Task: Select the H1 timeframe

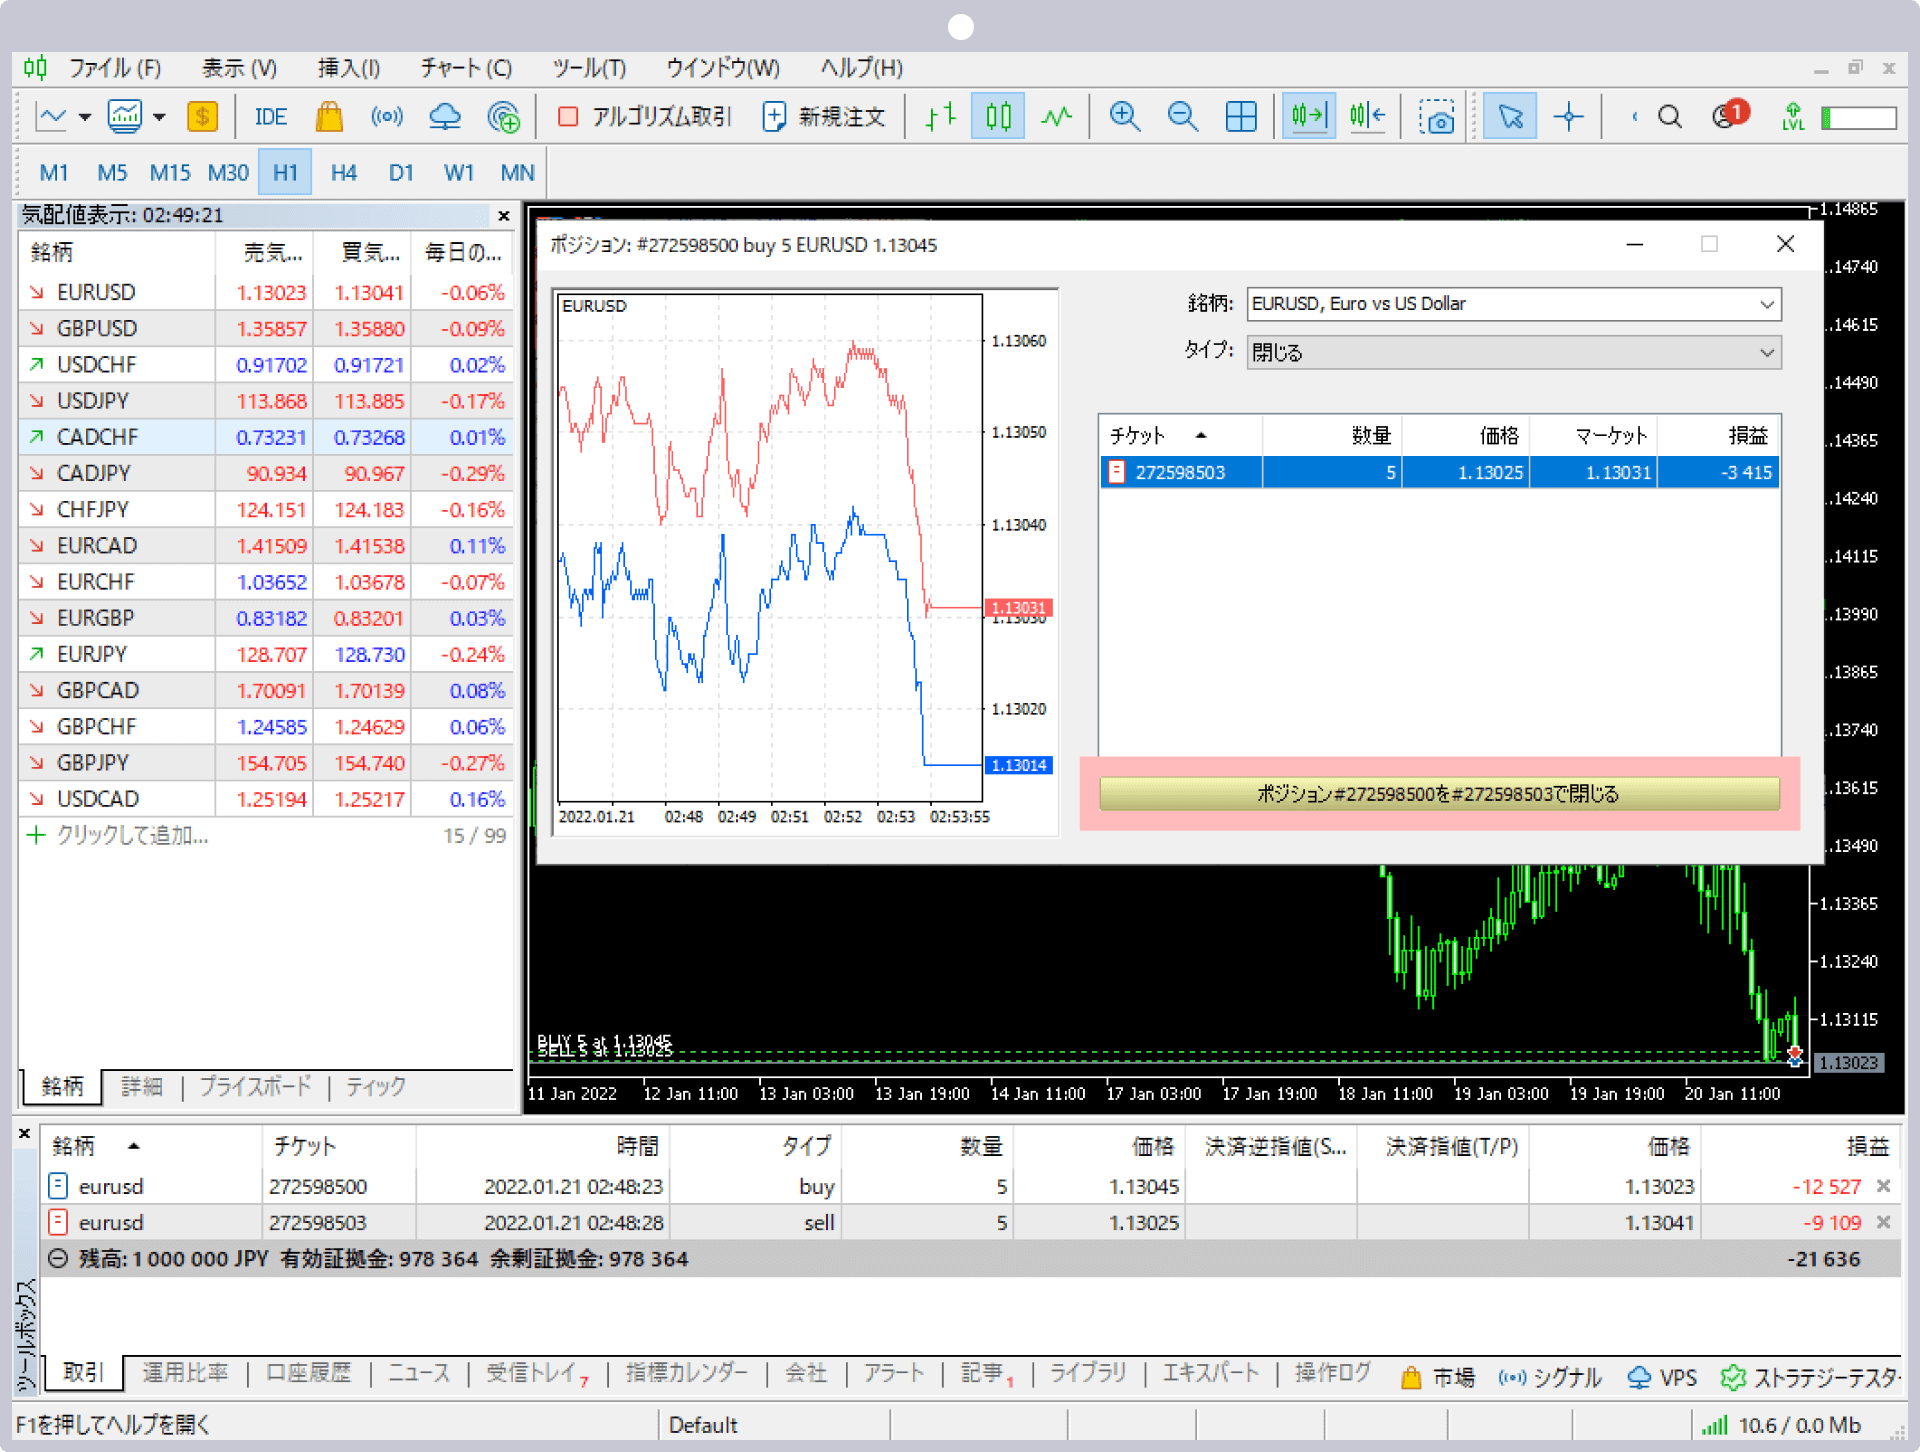Action: (285, 173)
